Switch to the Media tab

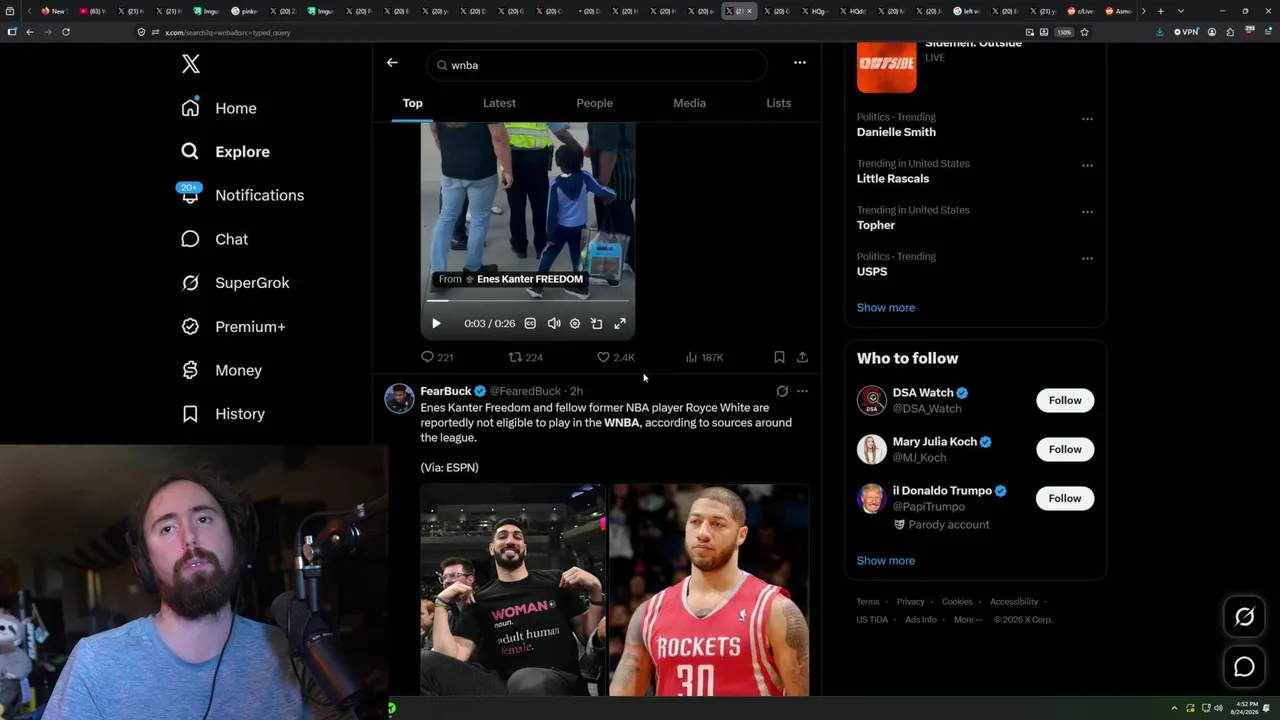click(x=689, y=103)
